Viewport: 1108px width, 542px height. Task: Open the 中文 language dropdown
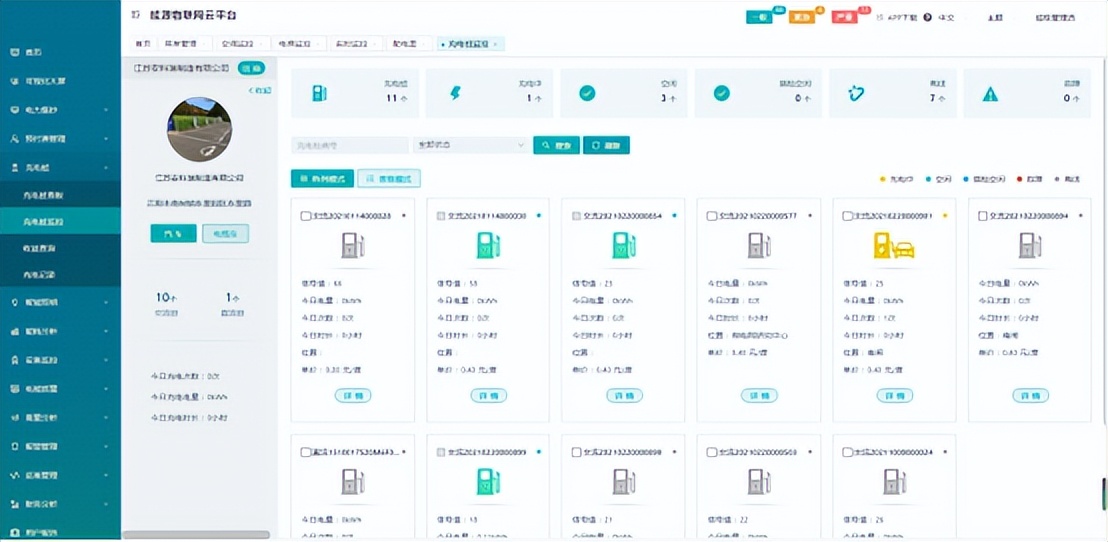945,18
